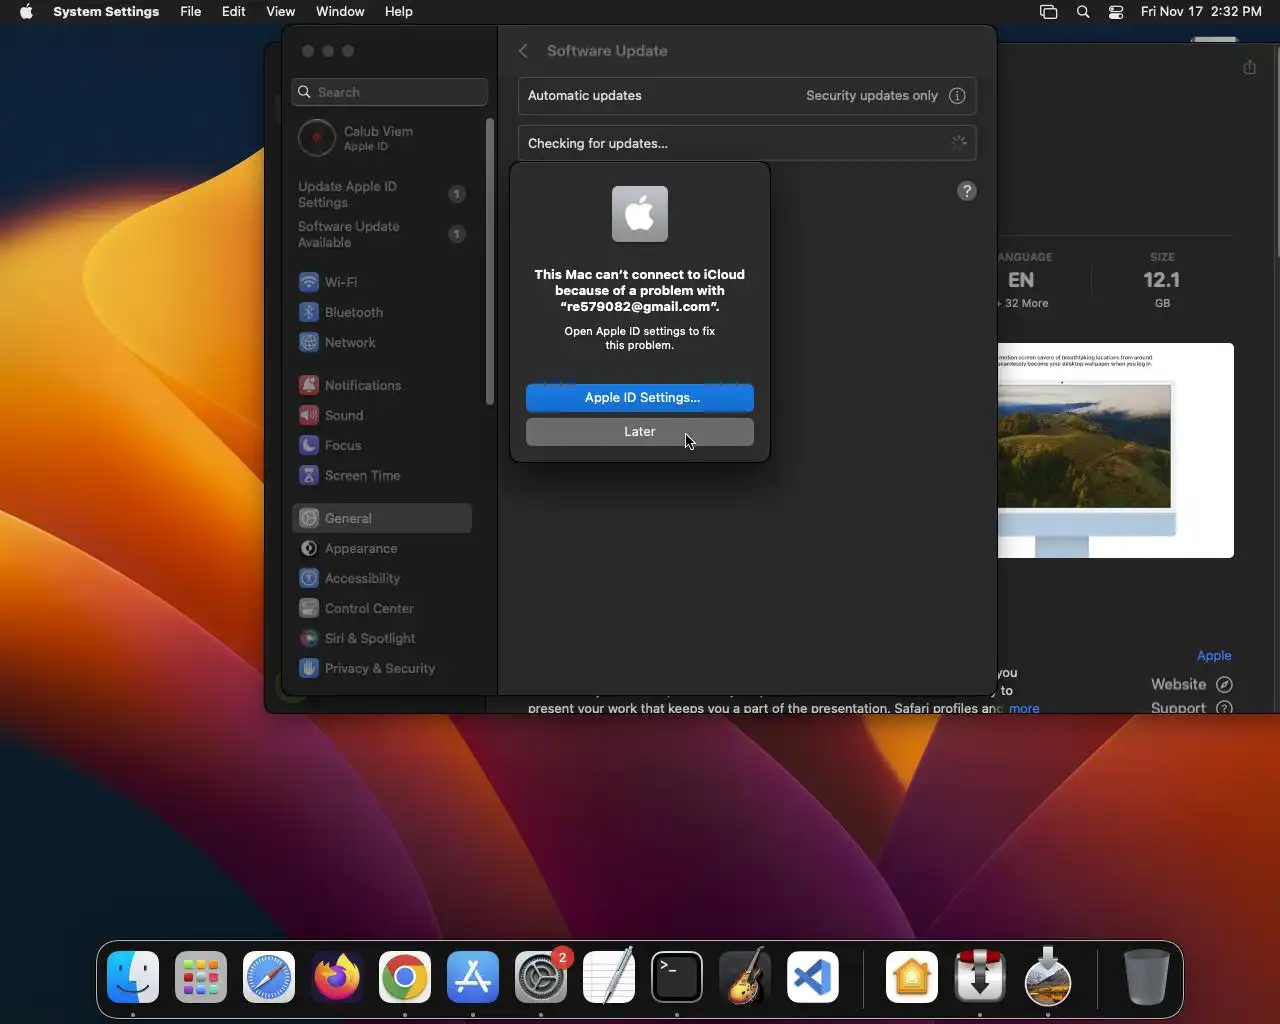
Task: Open the Help menu
Action: click(x=399, y=12)
